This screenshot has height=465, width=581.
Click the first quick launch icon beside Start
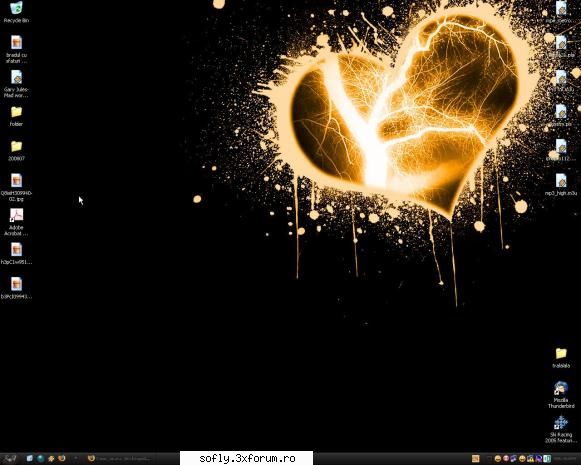(x=30, y=459)
